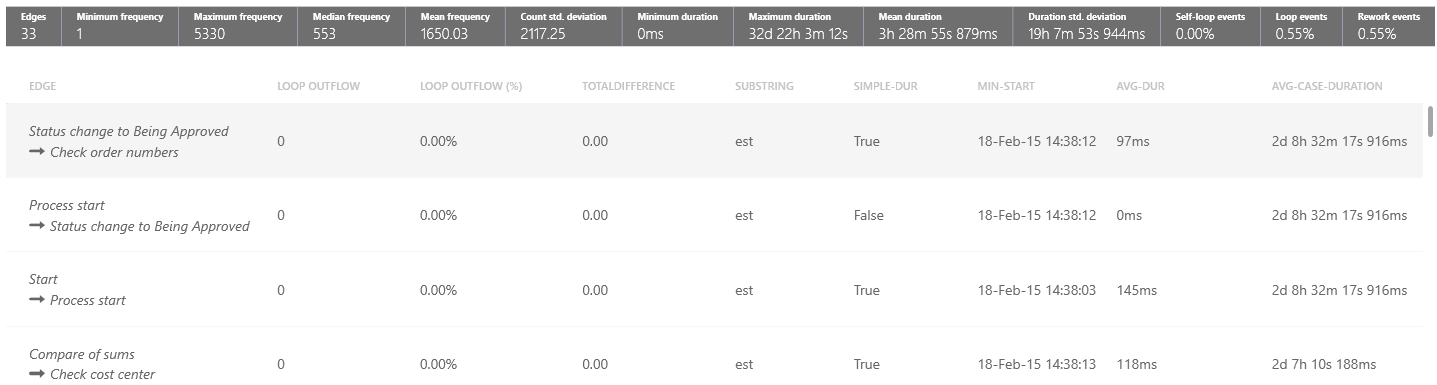Select the Start to Process start row

[714, 290]
